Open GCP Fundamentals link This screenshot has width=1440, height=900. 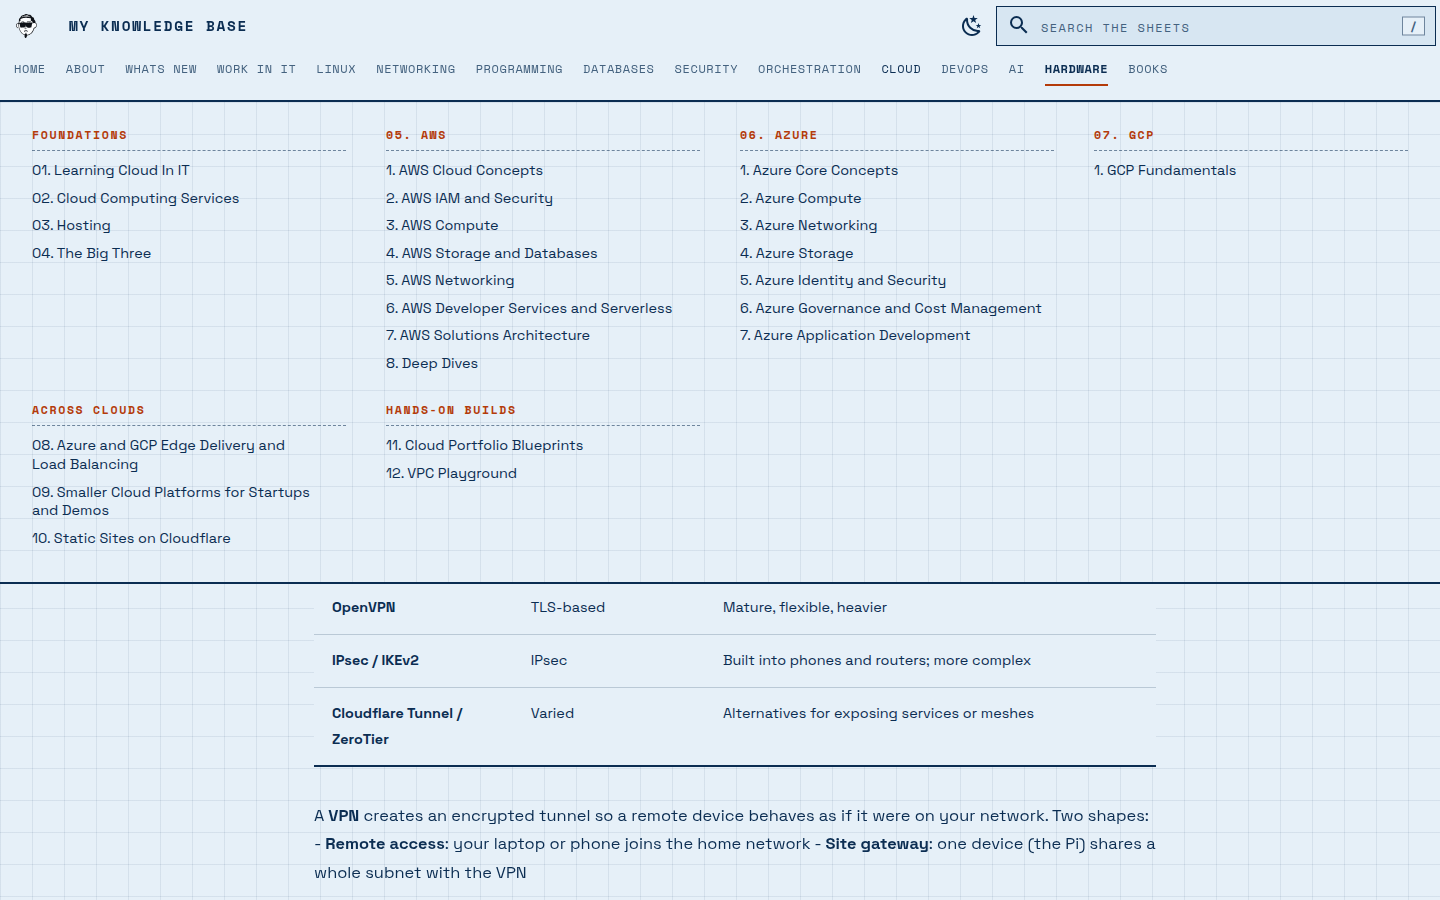pos(1165,170)
